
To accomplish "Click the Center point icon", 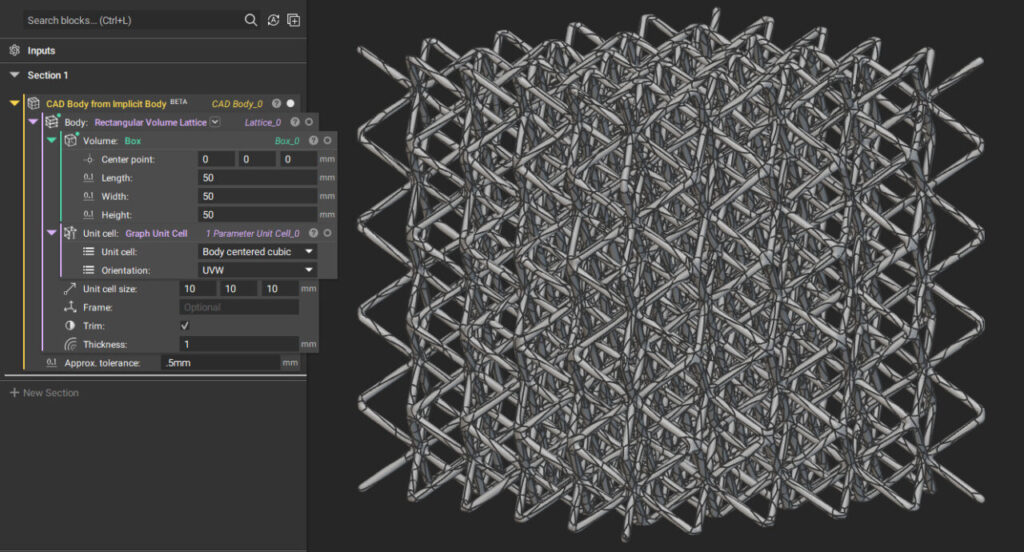I will coord(89,159).
